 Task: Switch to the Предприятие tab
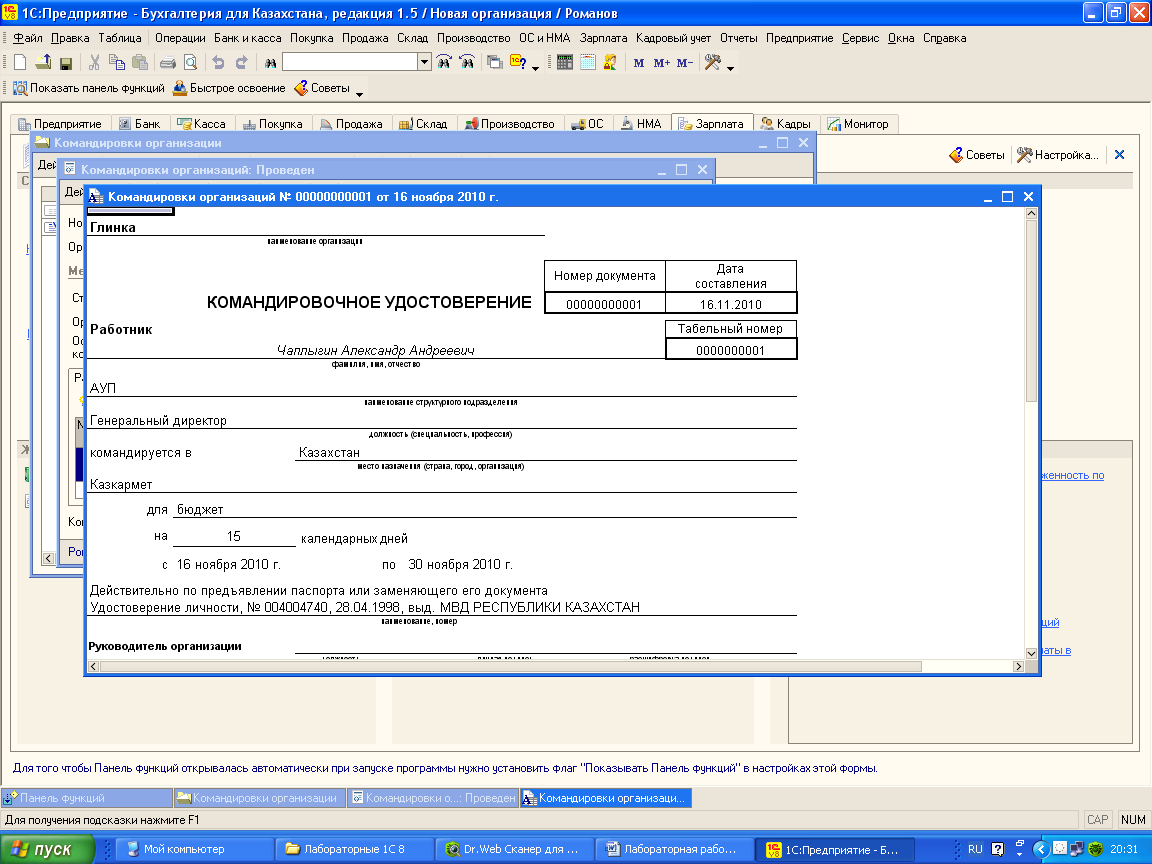pyautogui.click(x=60, y=124)
